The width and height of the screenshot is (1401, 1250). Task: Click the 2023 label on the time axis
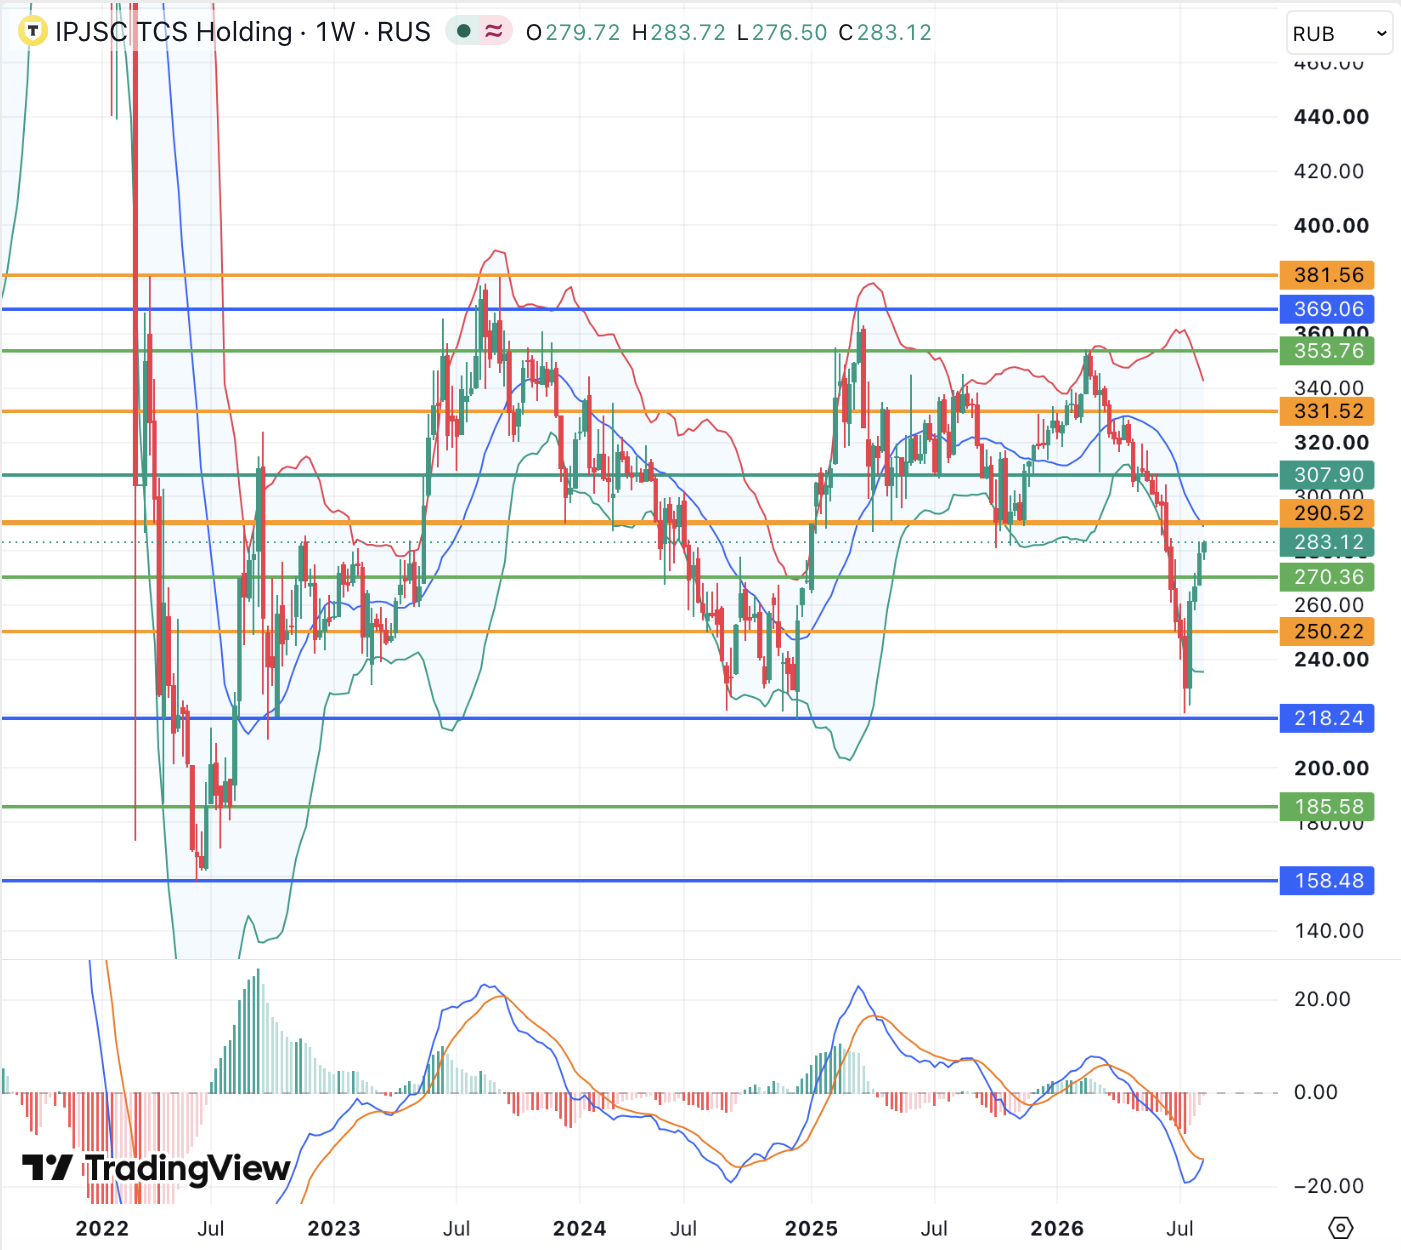[x=334, y=1229]
